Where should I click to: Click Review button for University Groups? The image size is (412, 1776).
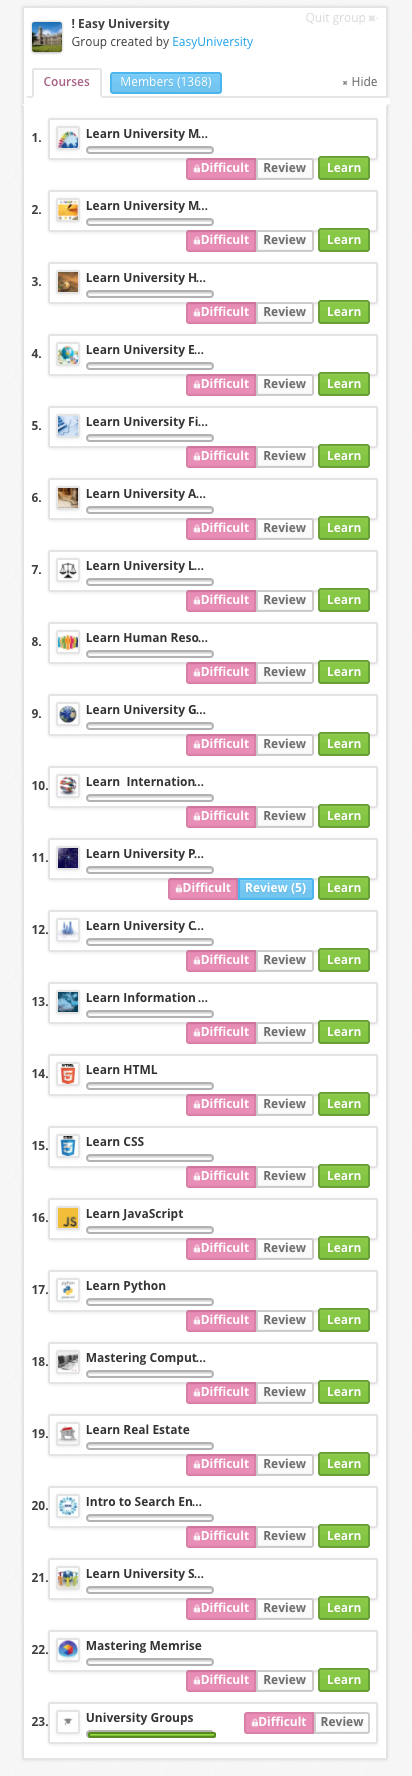[342, 1722]
